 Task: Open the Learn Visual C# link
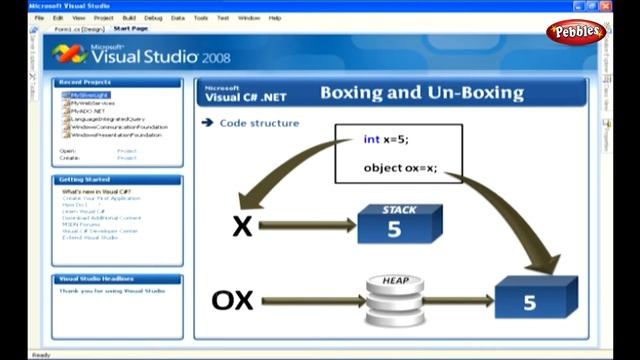click(83, 211)
